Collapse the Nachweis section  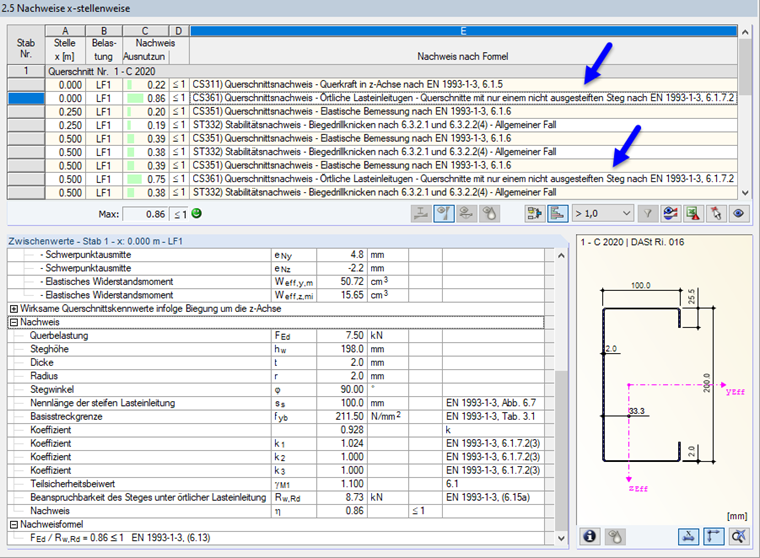click(14, 322)
